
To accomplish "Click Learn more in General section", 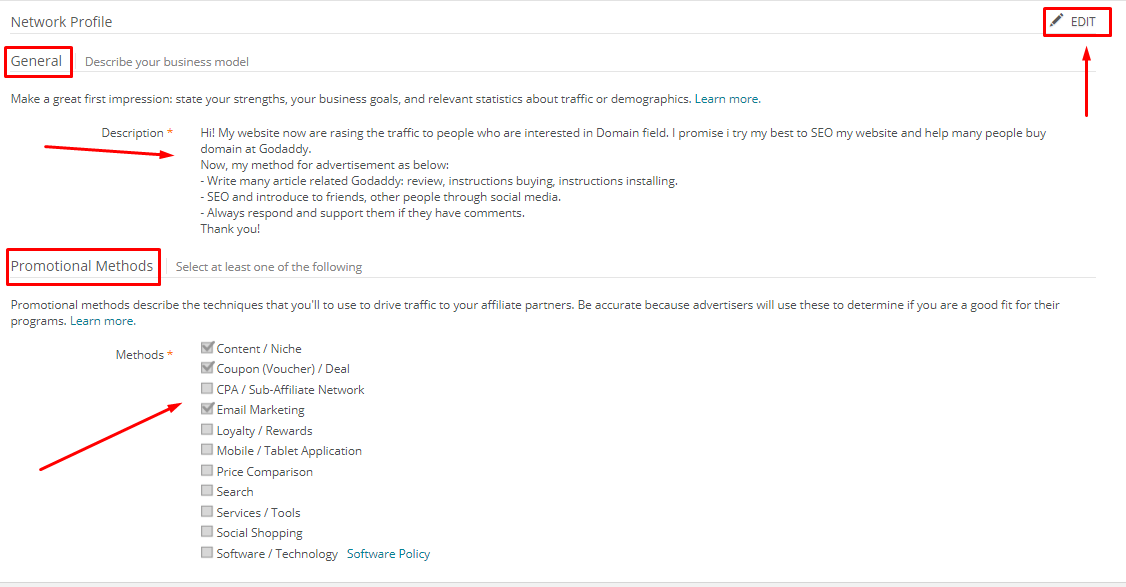I will coord(727,99).
